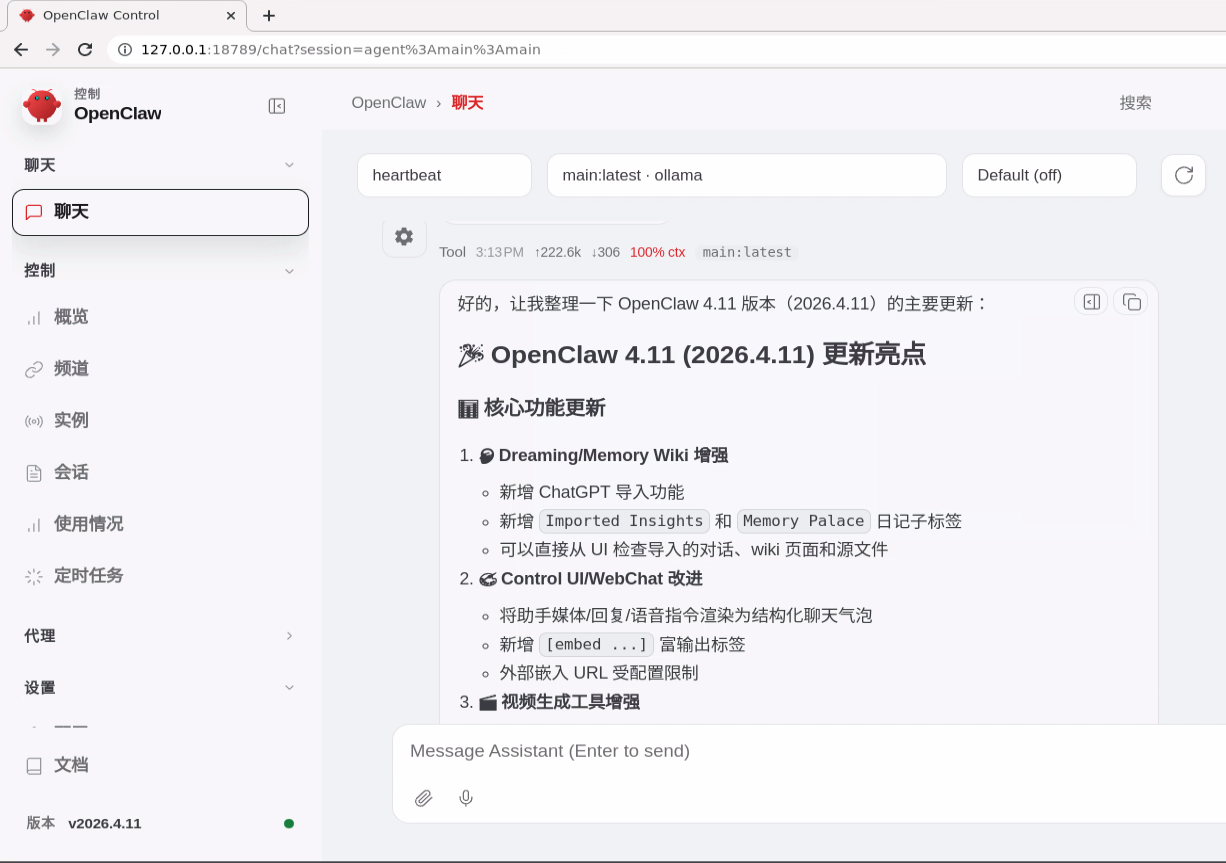Collapse the 控制 sidebar section
The height and width of the screenshot is (863, 1226).
point(289,271)
